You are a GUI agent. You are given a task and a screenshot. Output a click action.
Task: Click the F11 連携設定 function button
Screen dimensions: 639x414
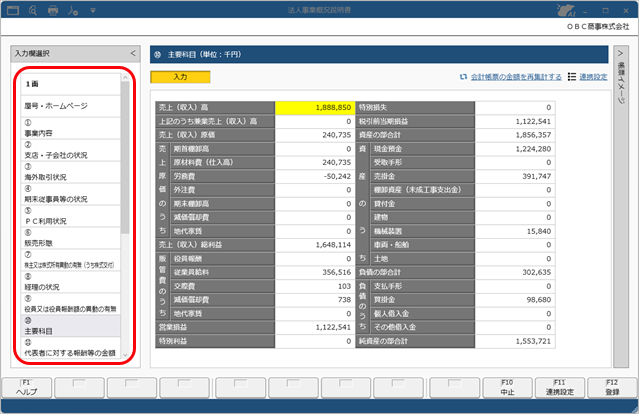(x=560, y=388)
